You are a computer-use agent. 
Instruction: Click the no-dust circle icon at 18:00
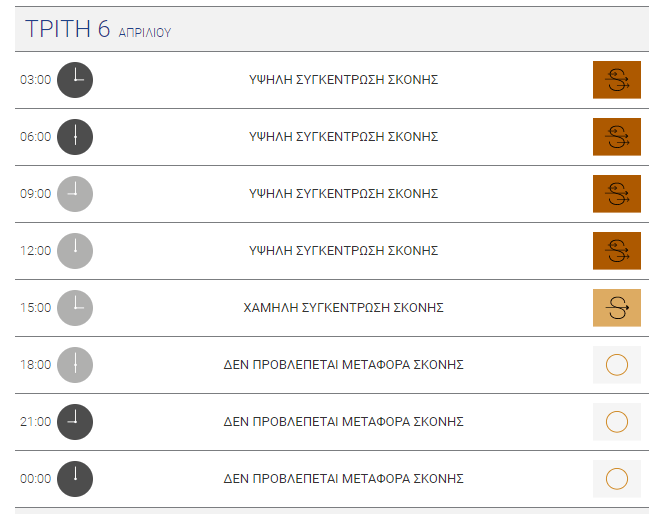point(617,365)
